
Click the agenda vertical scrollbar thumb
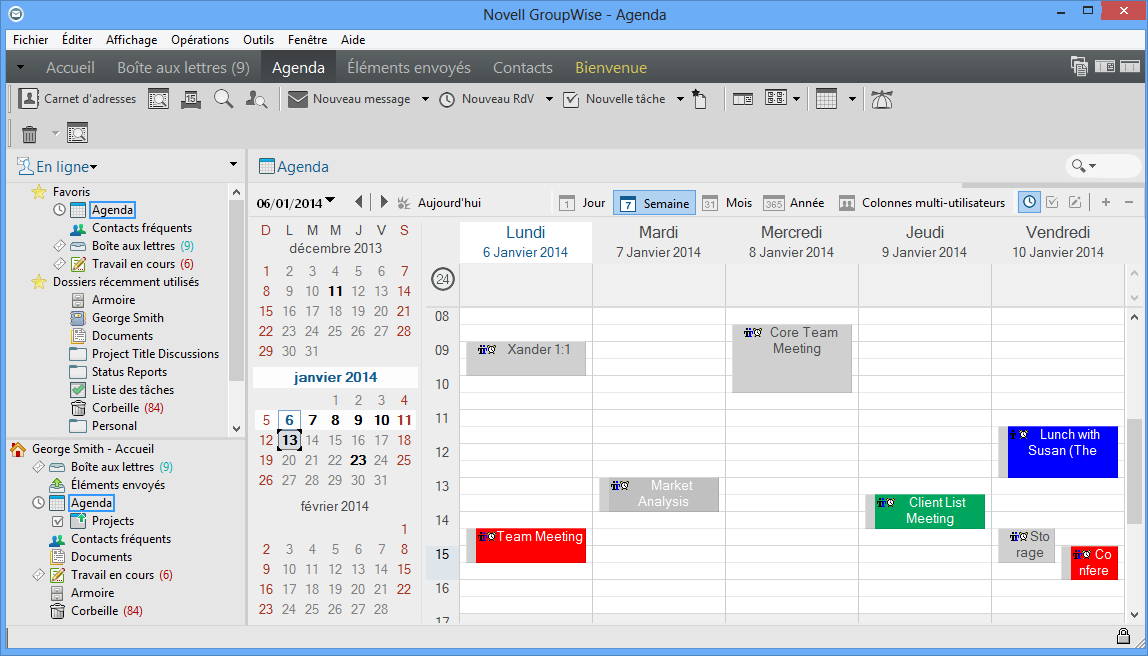point(1133,471)
